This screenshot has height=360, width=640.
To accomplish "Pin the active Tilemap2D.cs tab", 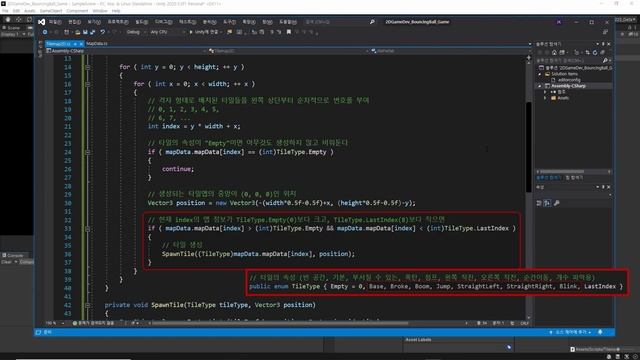I will (76, 44).
